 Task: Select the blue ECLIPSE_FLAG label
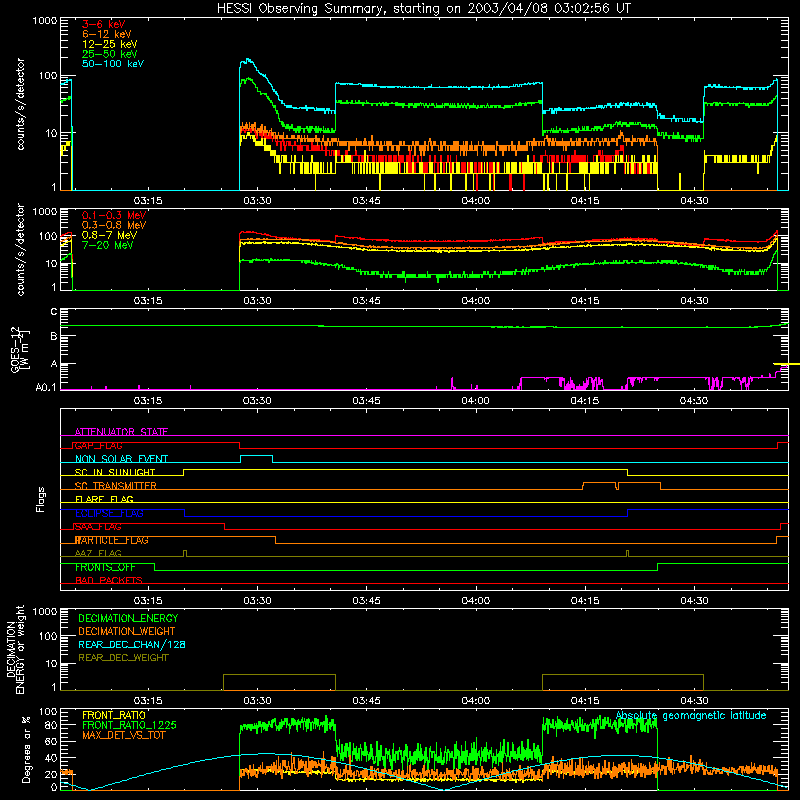pos(109,513)
